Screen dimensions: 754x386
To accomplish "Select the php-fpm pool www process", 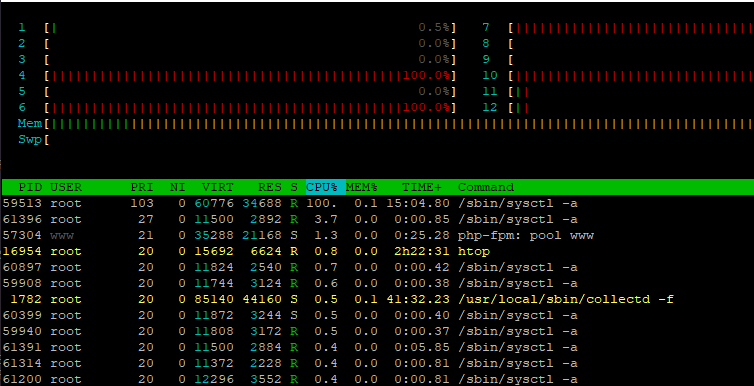I will pyautogui.click(x=377, y=236).
